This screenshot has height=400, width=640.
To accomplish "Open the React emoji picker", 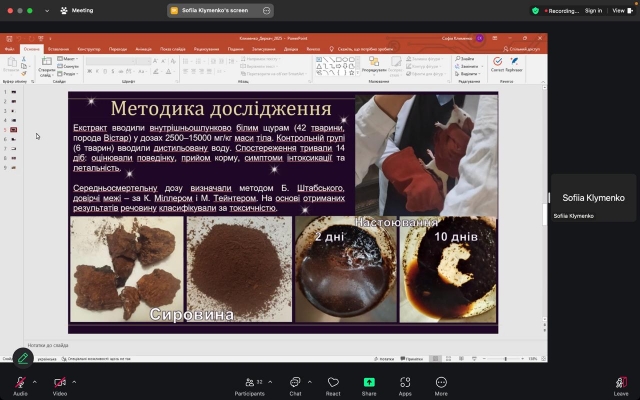I will (333, 386).
